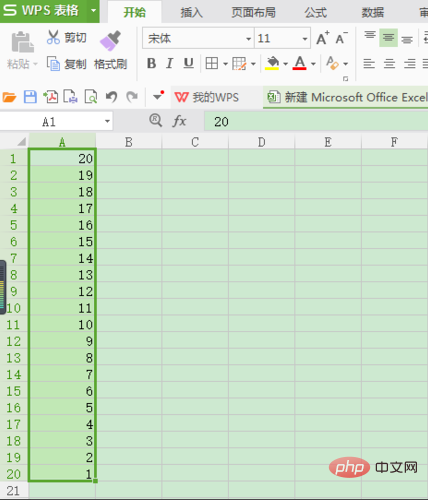Click the Save floppy disk icon
Viewport: 428px width, 500px height.
coord(30,97)
